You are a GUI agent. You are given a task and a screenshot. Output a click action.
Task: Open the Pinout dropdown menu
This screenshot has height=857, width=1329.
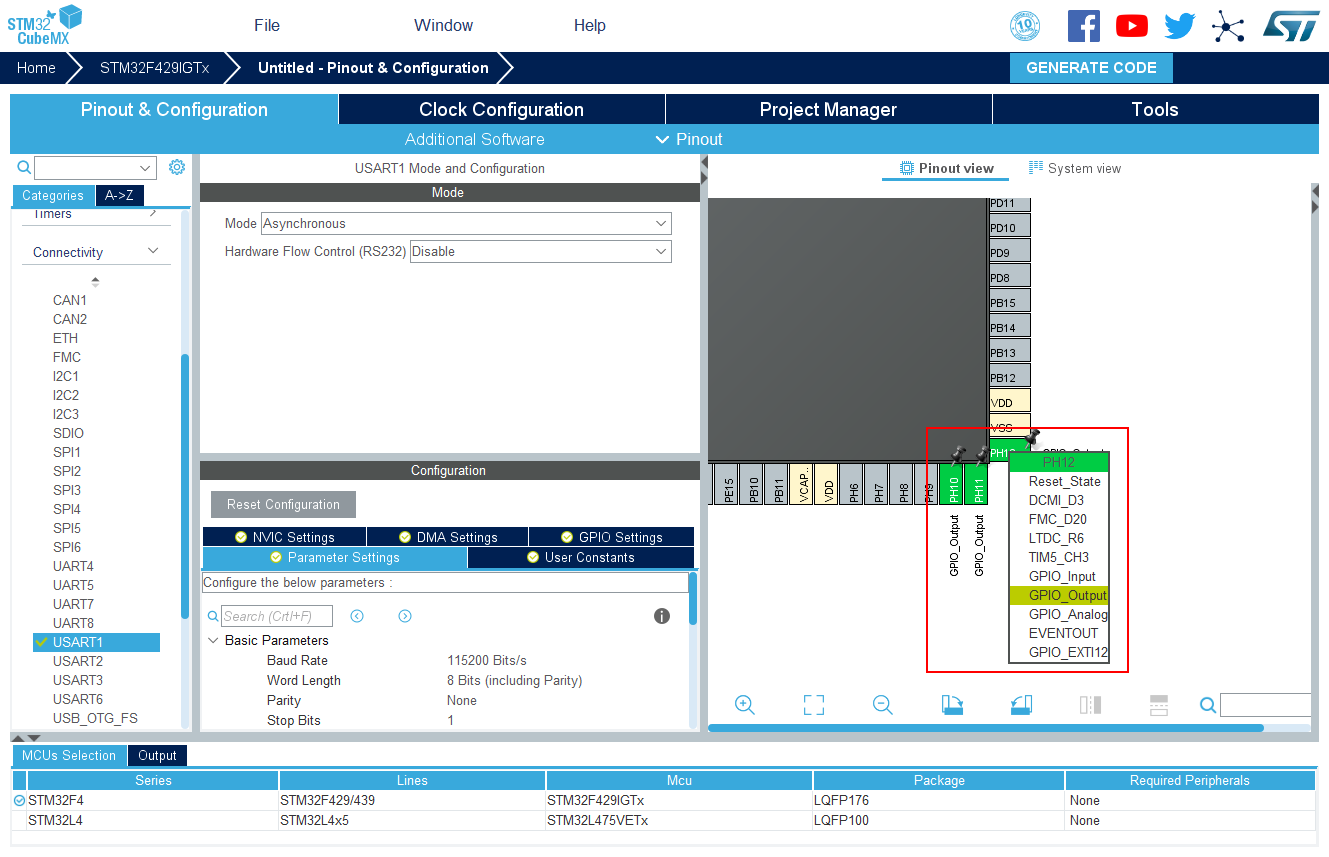(689, 139)
